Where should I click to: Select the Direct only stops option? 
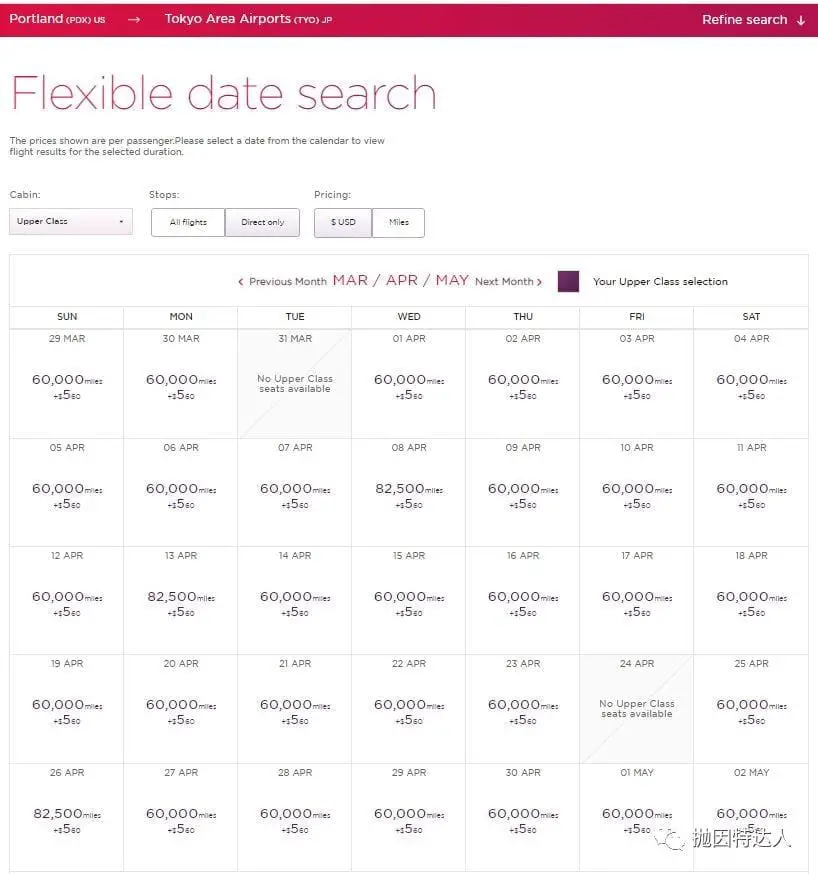(262, 222)
